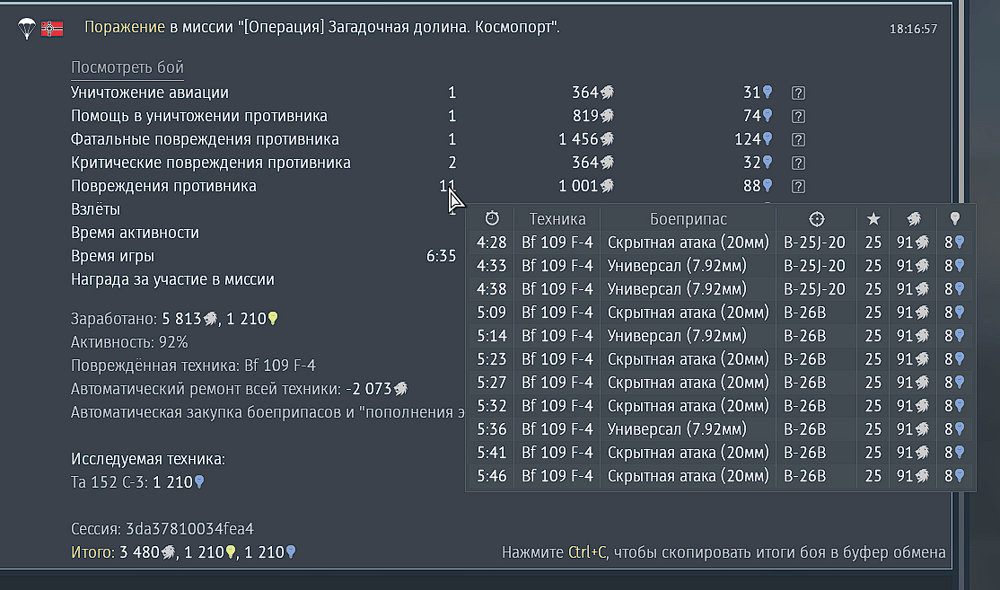Image resolution: width=1000 pixels, height=590 pixels.
Task: Click 'Исследуемая техника:' heading
Action: tap(147, 459)
